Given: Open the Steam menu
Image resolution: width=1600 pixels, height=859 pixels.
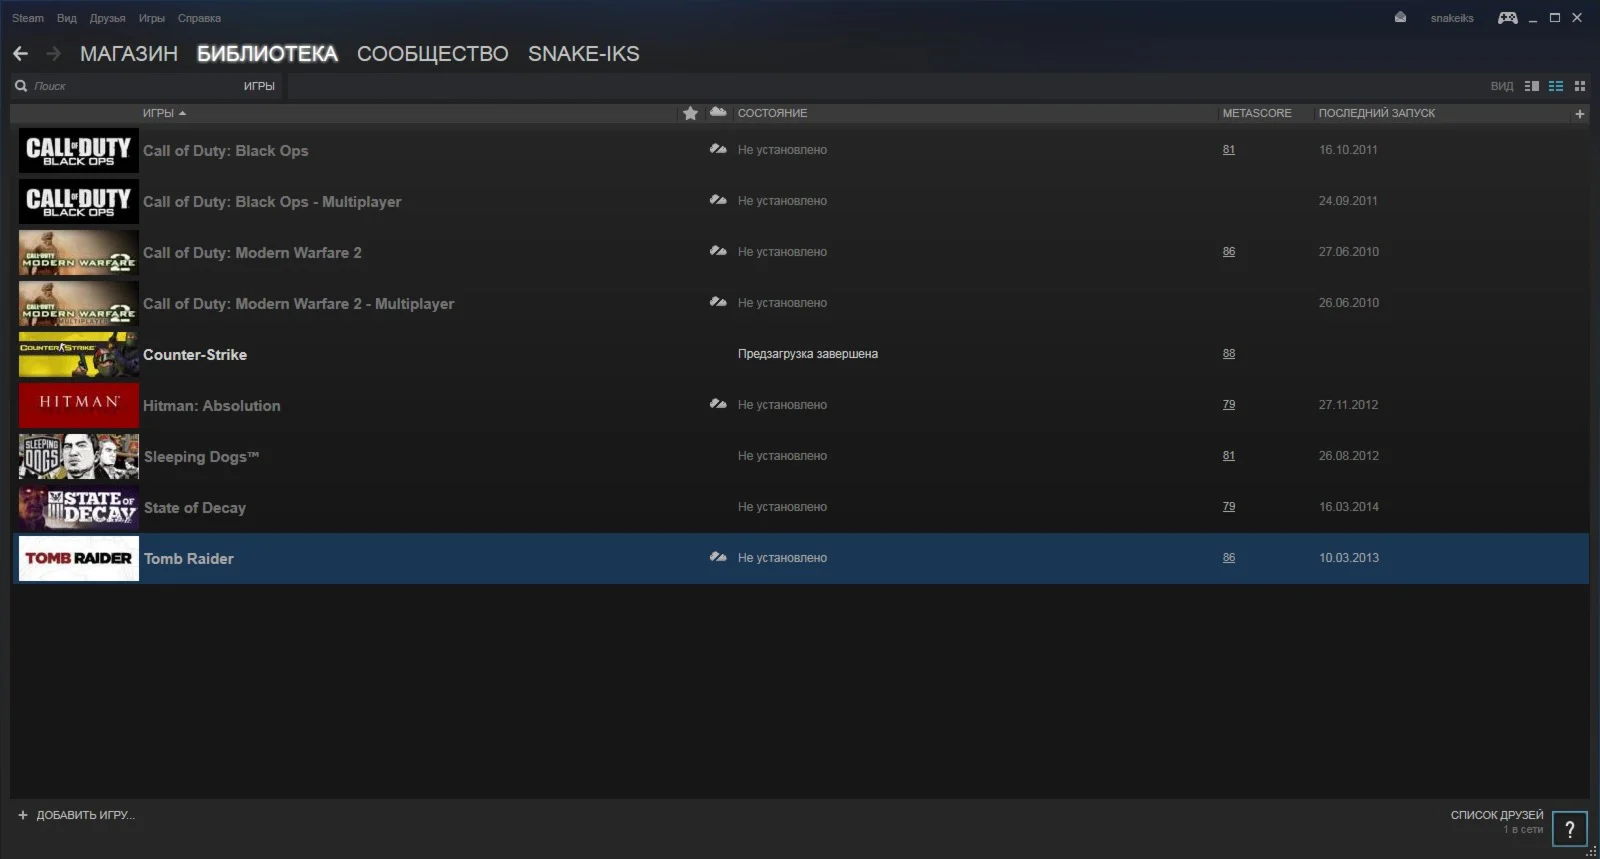Looking at the screenshot, I should click(x=28, y=18).
